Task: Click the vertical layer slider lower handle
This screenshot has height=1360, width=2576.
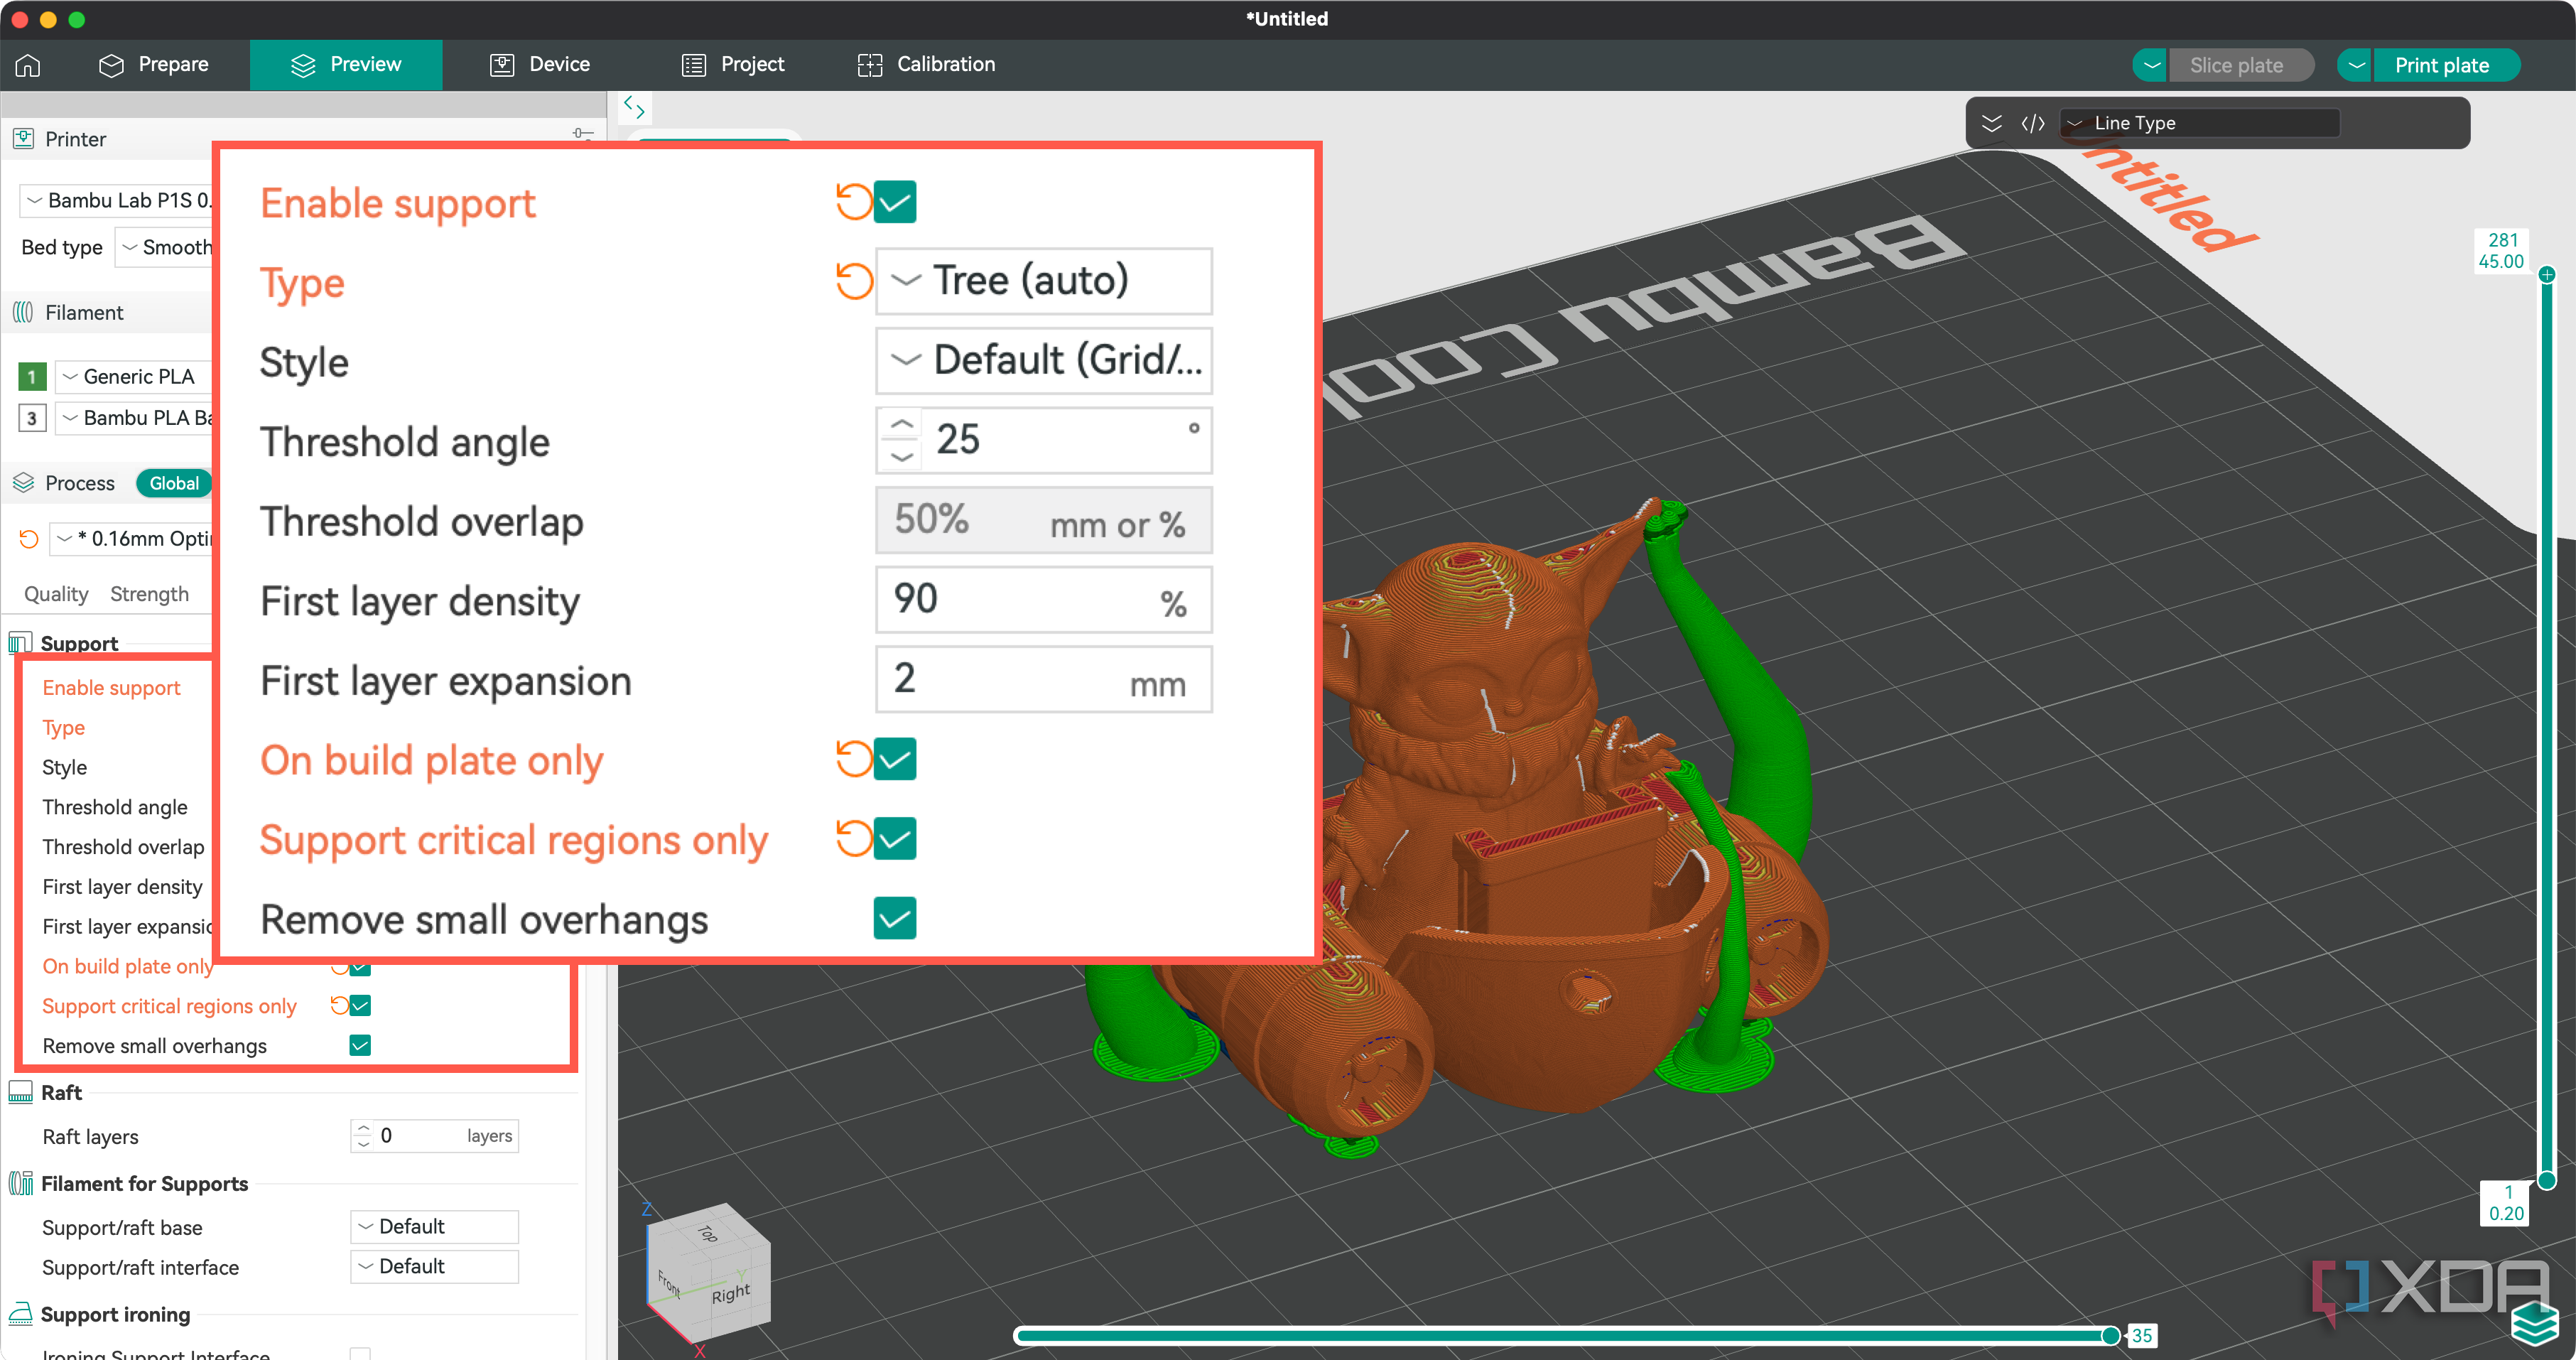Action: 2546,1180
